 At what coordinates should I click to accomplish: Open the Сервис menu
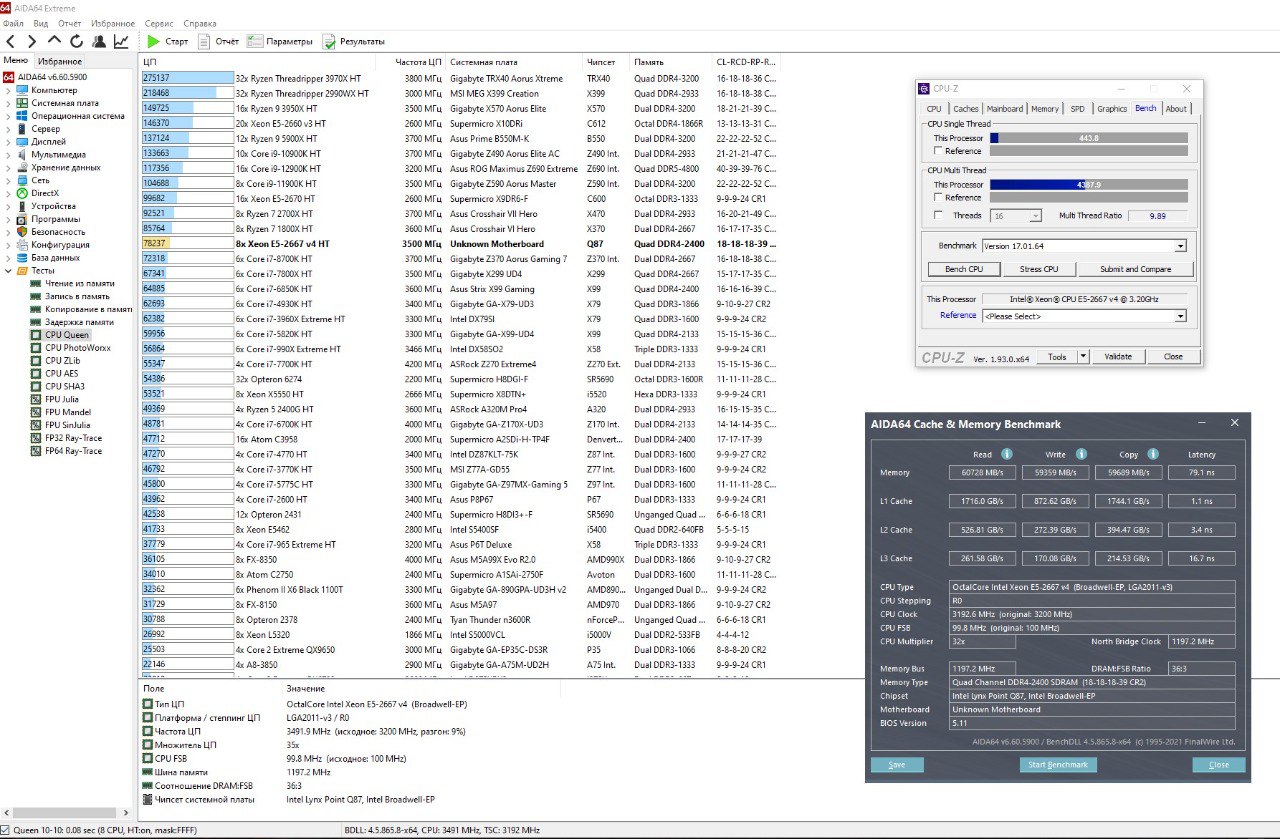click(159, 23)
